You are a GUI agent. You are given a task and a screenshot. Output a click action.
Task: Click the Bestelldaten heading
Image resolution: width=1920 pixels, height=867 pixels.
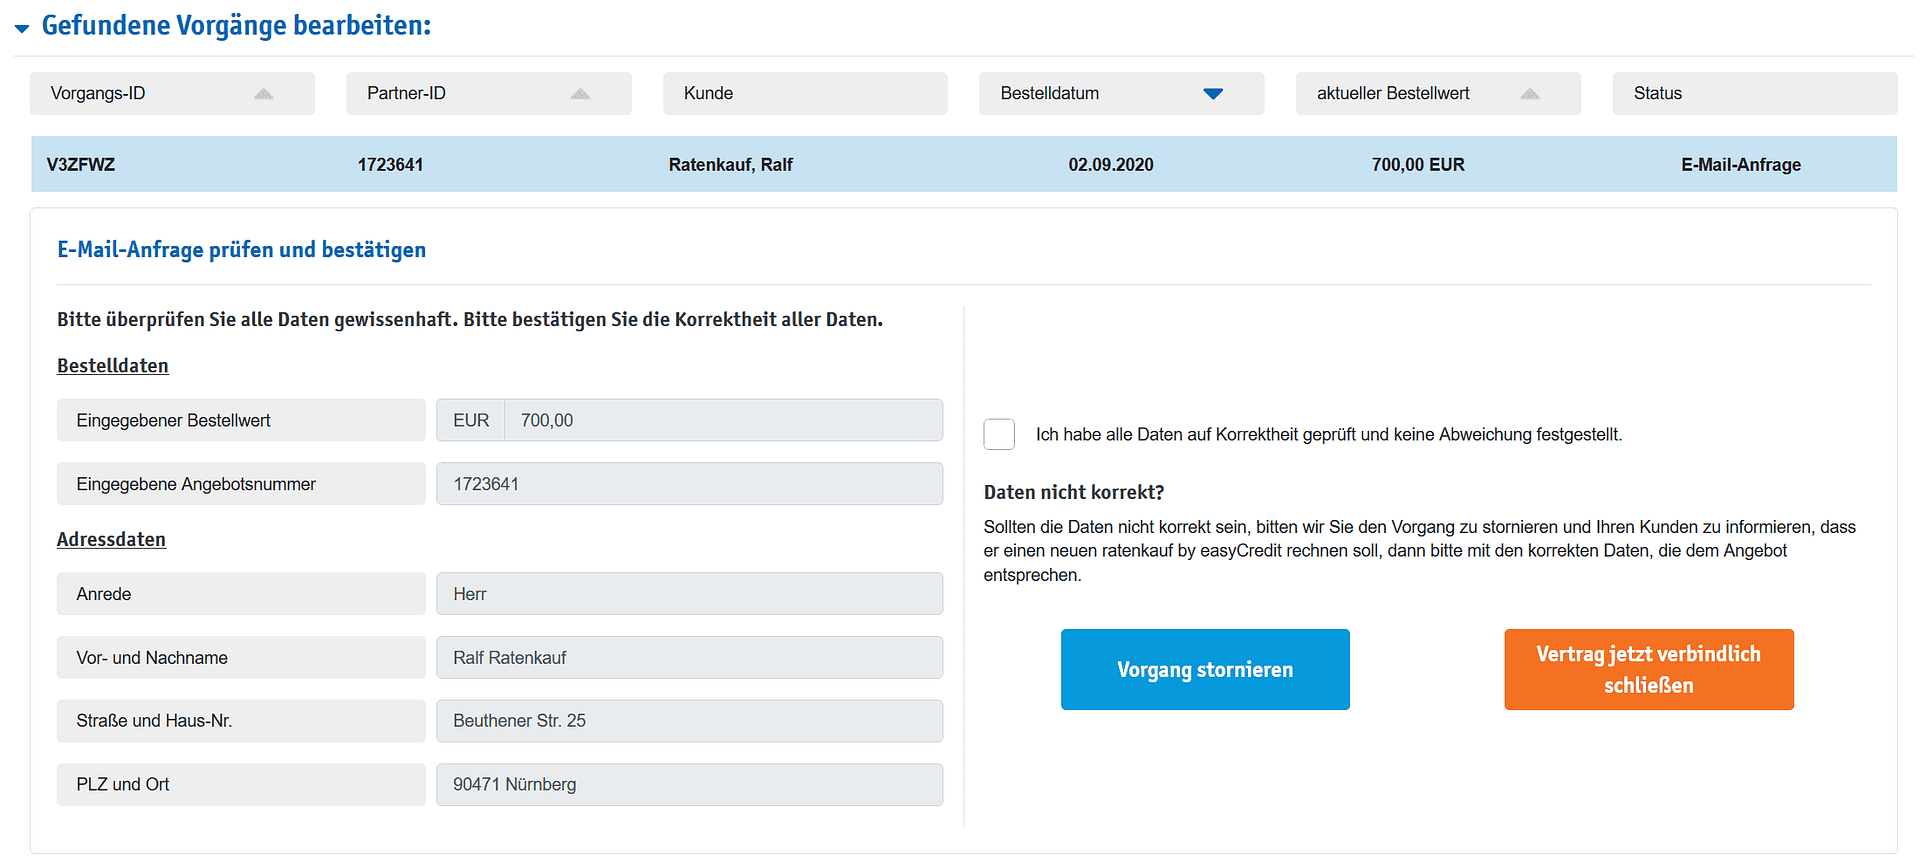(x=112, y=366)
